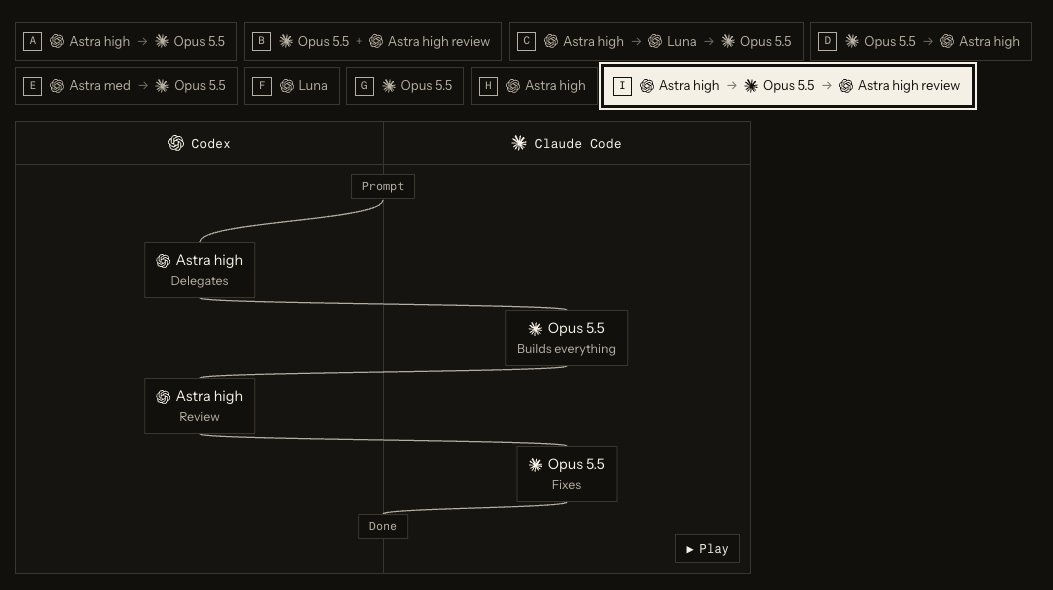Image resolution: width=1053 pixels, height=590 pixels.
Task: Click the Builds everything label text
Action: [566, 349]
